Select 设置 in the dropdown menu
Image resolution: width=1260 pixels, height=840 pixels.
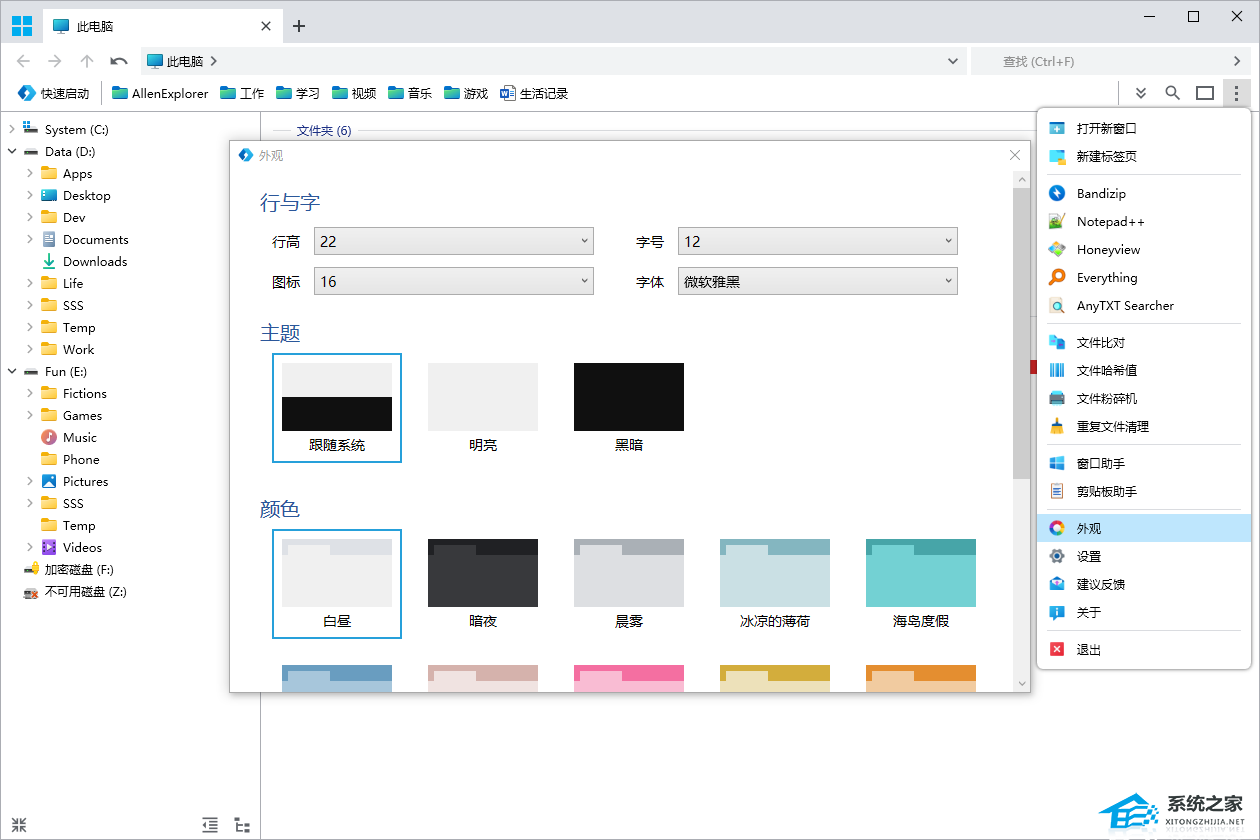pos(1088,556)
